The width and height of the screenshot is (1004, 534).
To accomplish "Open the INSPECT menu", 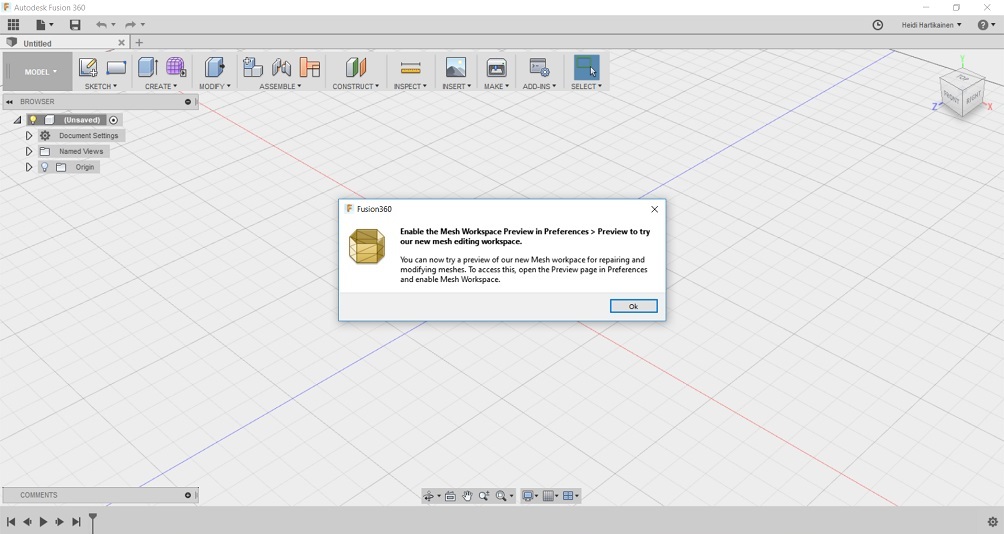I will [x=410, y=86].
